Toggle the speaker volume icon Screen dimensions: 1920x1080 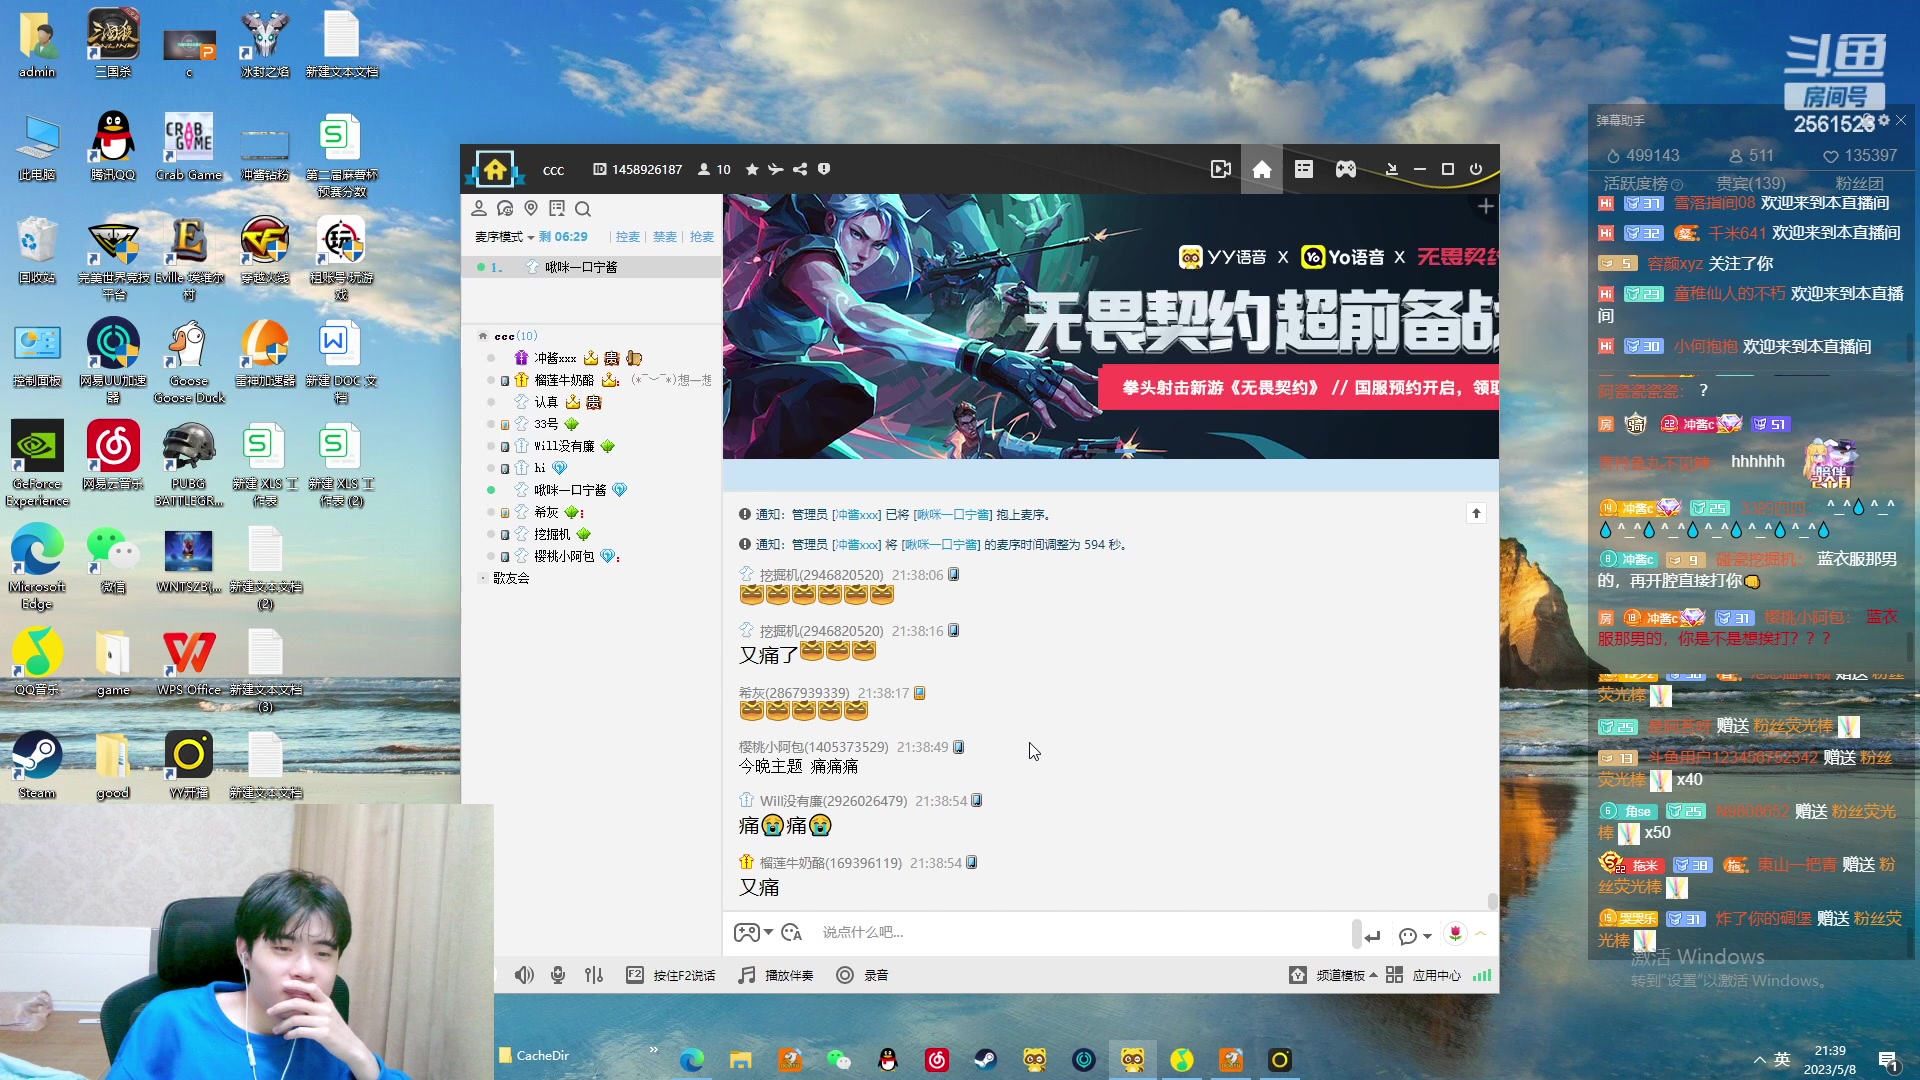point(524,975)
